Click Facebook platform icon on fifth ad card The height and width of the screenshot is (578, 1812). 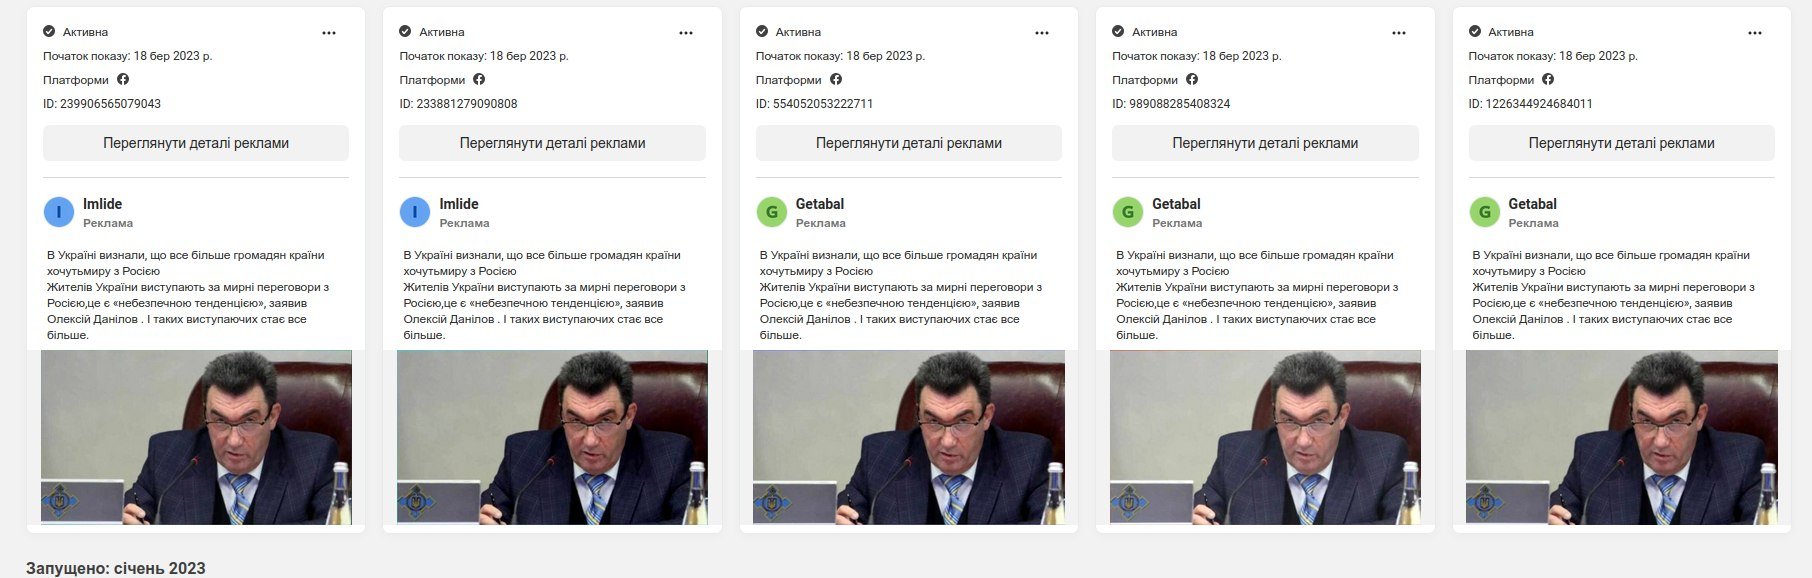(1548, 79)
